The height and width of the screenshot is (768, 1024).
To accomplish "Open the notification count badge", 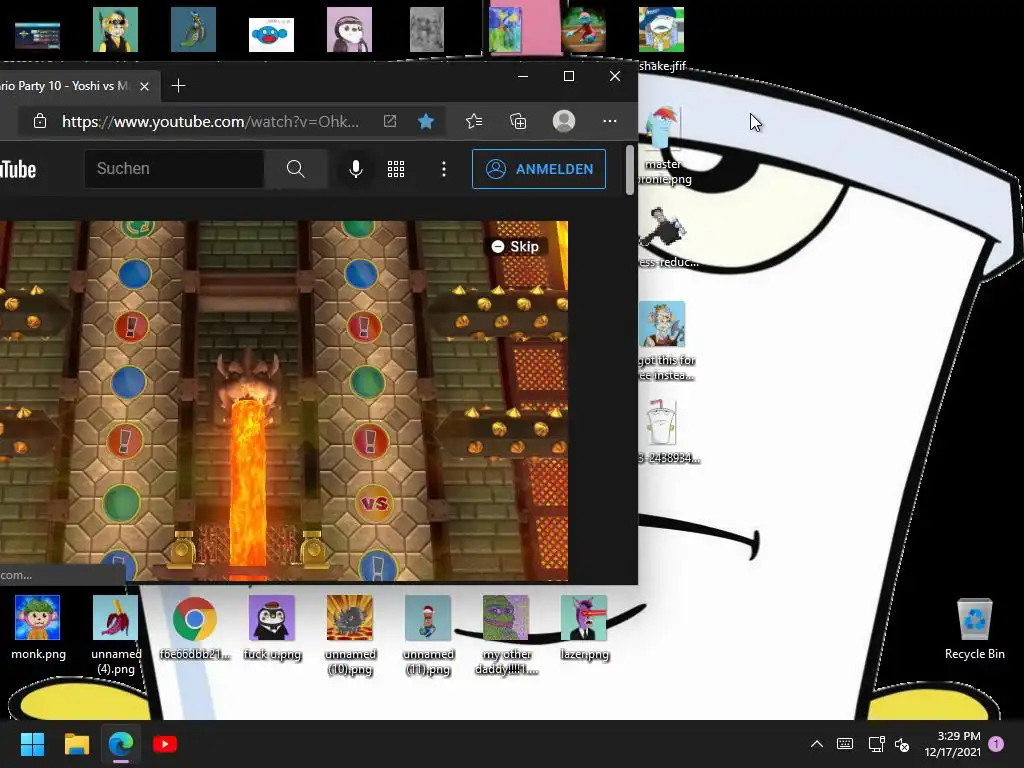I will (996, 743).
